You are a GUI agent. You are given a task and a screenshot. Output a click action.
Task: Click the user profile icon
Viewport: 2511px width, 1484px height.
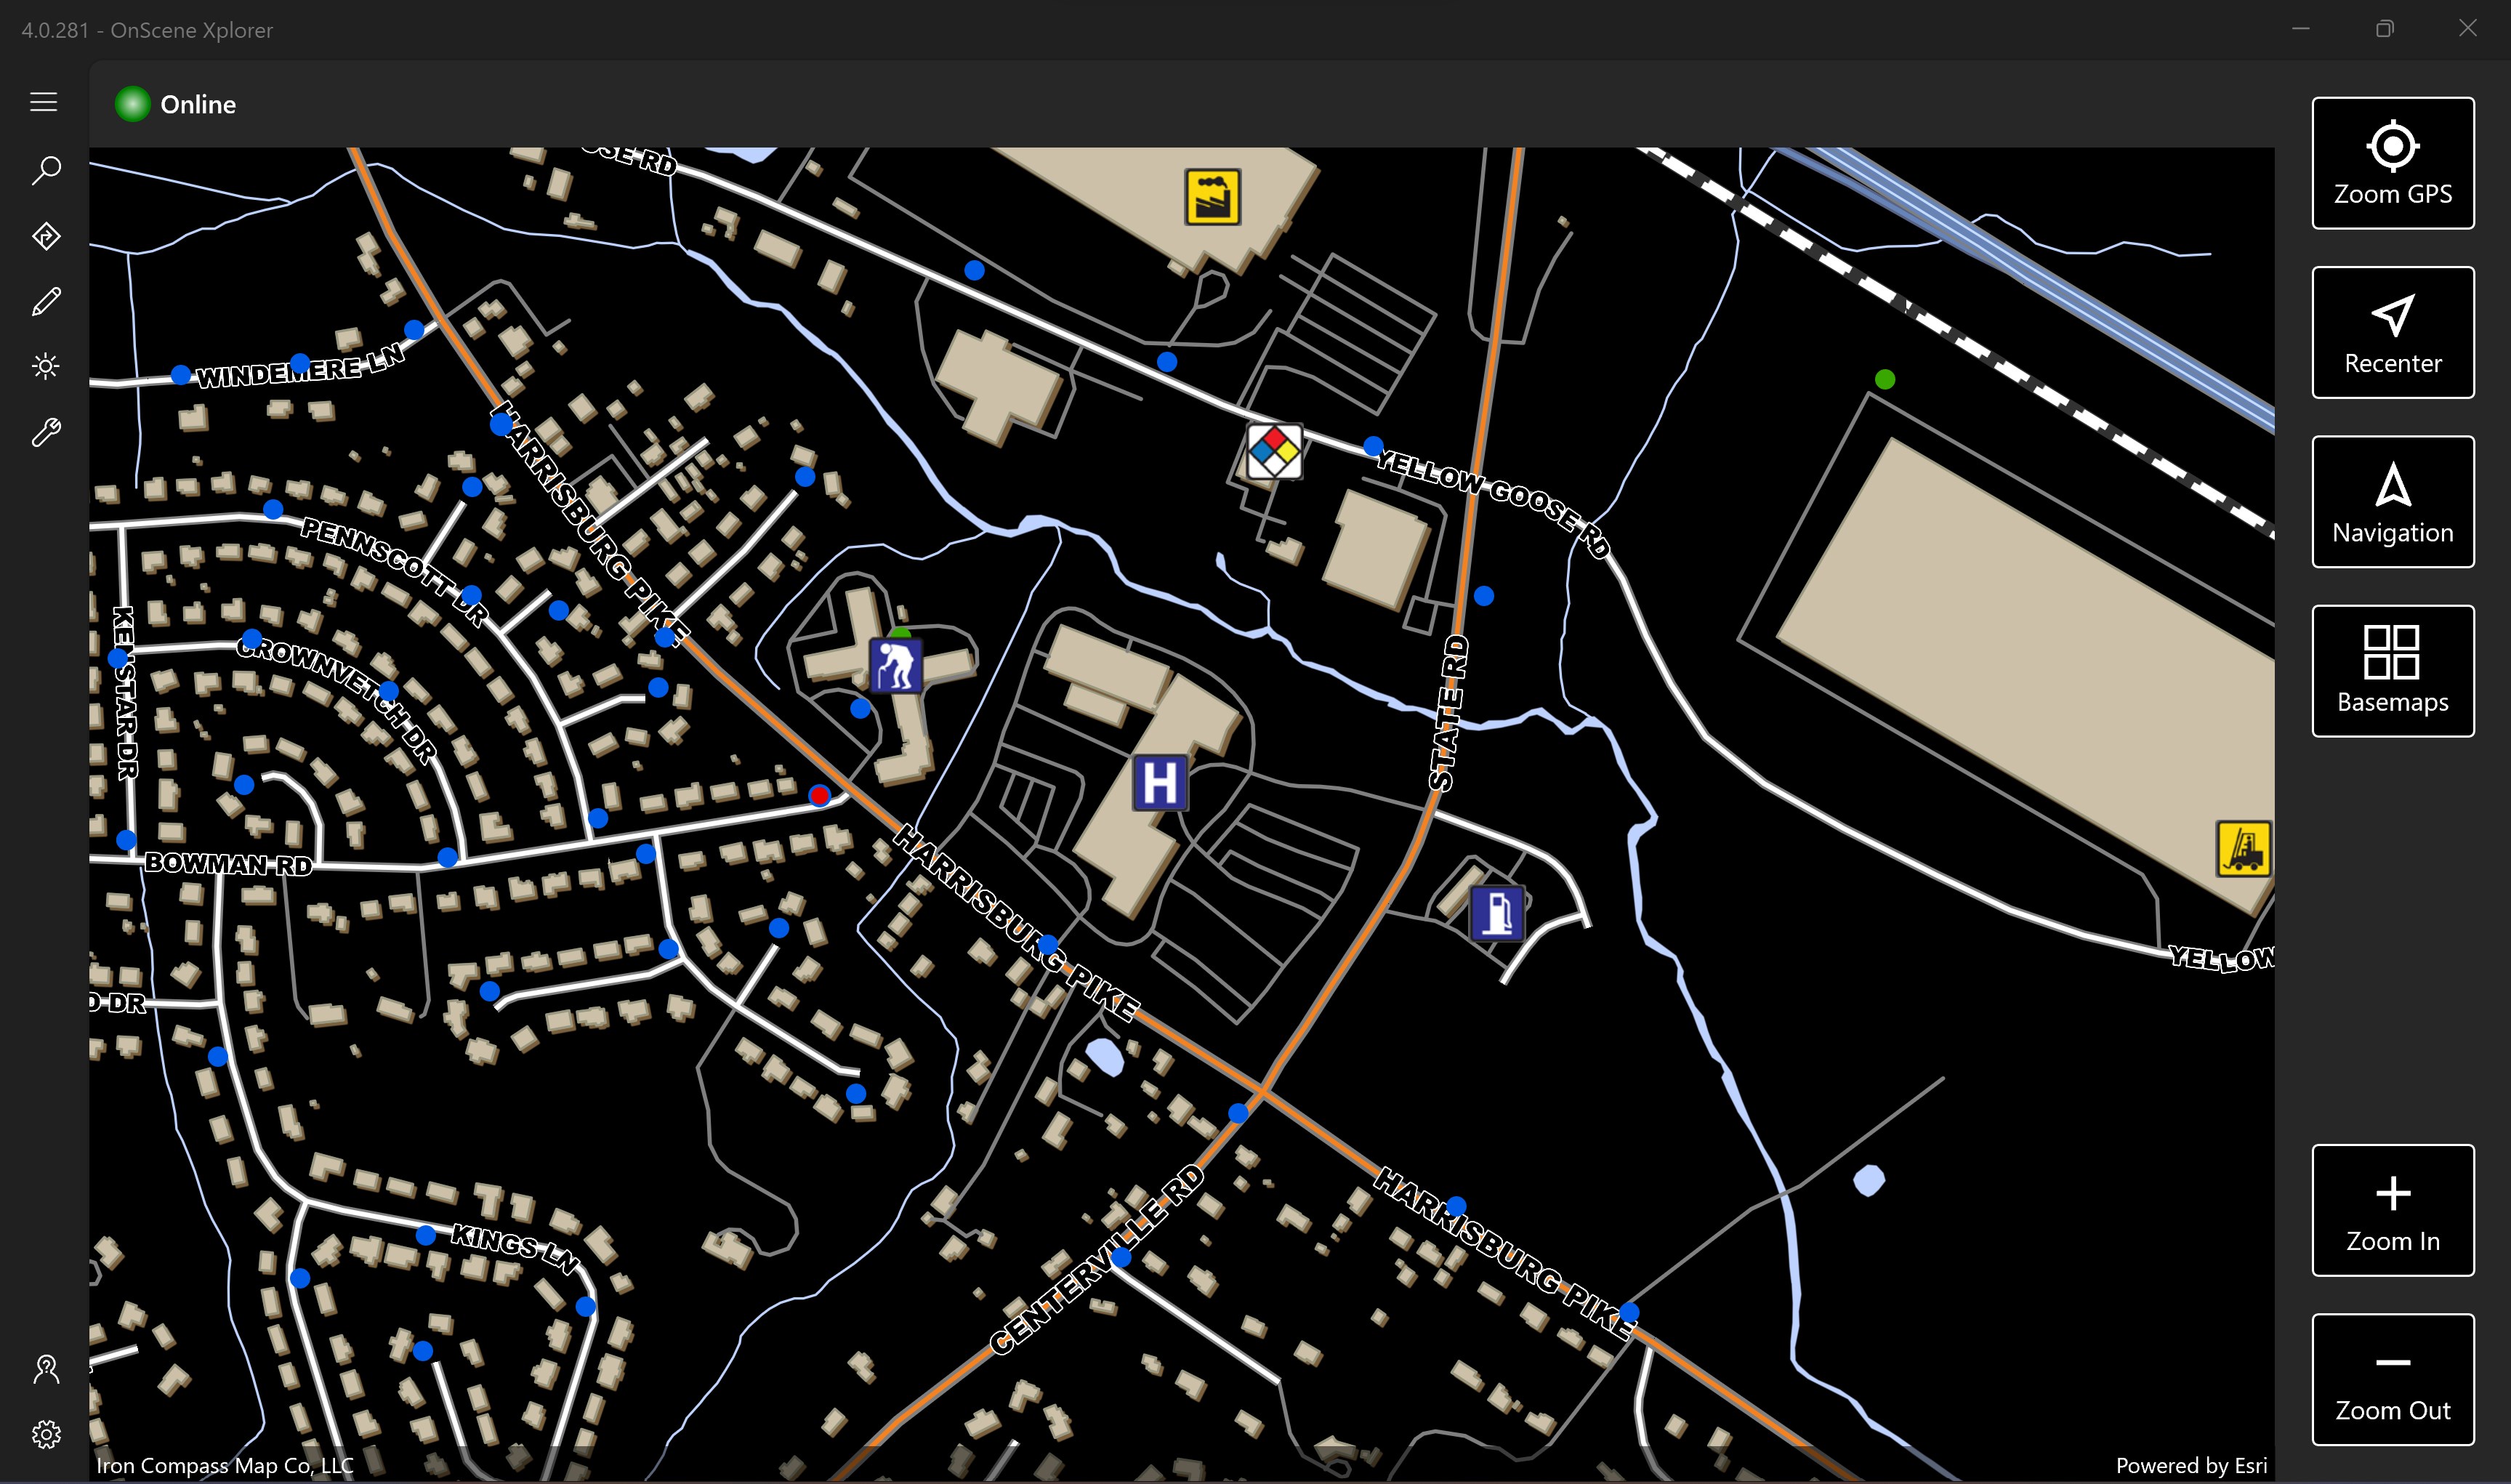pos(46,1369)
